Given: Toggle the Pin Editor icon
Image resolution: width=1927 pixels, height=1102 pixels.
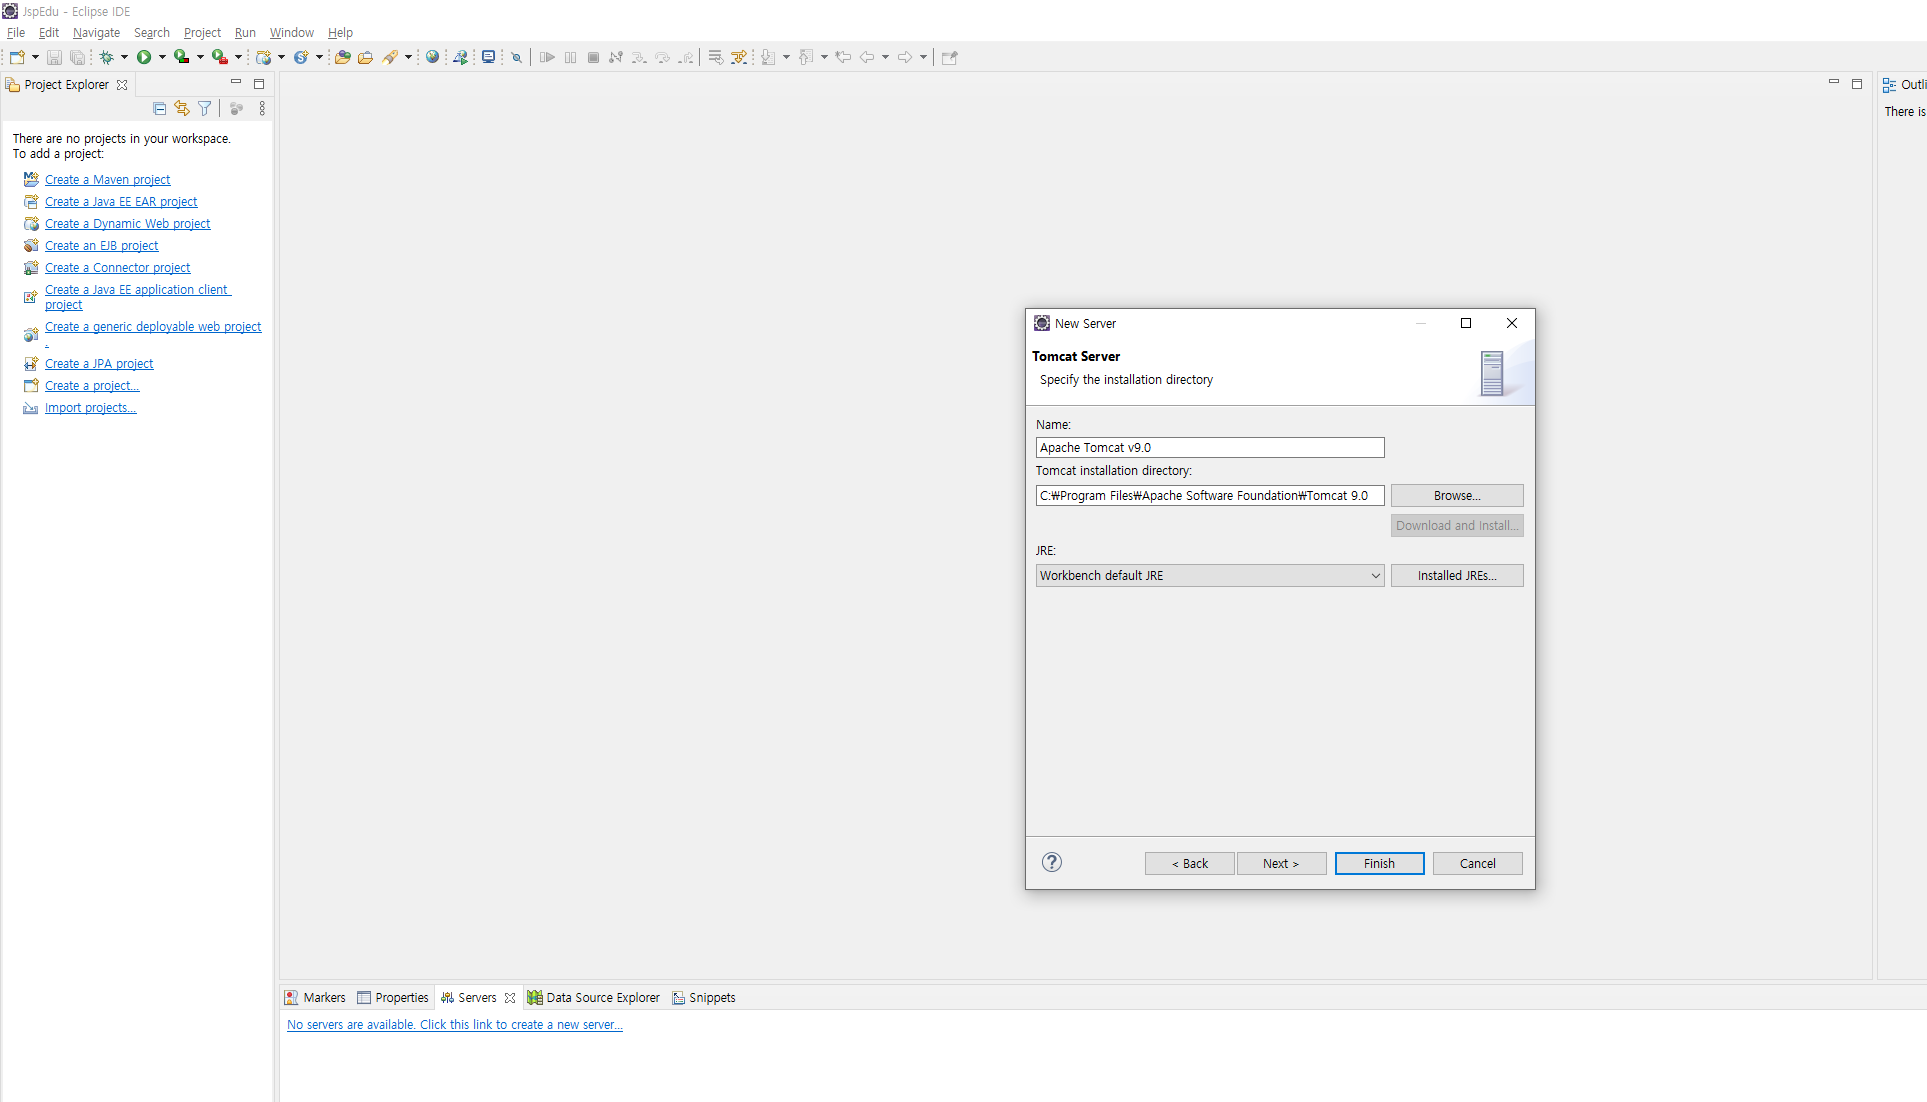Looking at the screenshot, I should click(950, 57).
